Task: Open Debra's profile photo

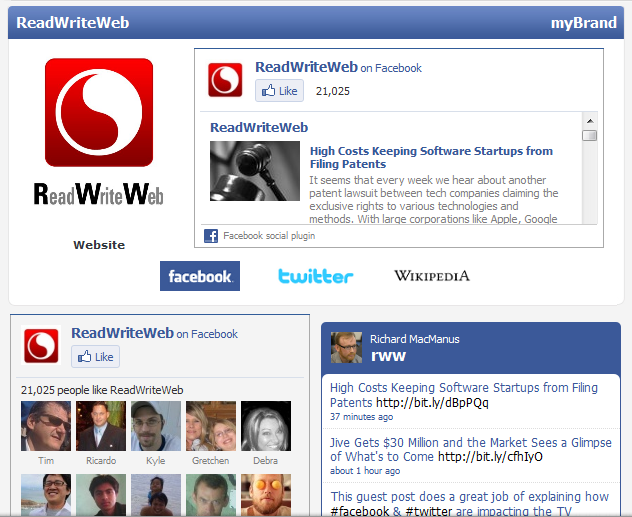Action: coord(266,426)
